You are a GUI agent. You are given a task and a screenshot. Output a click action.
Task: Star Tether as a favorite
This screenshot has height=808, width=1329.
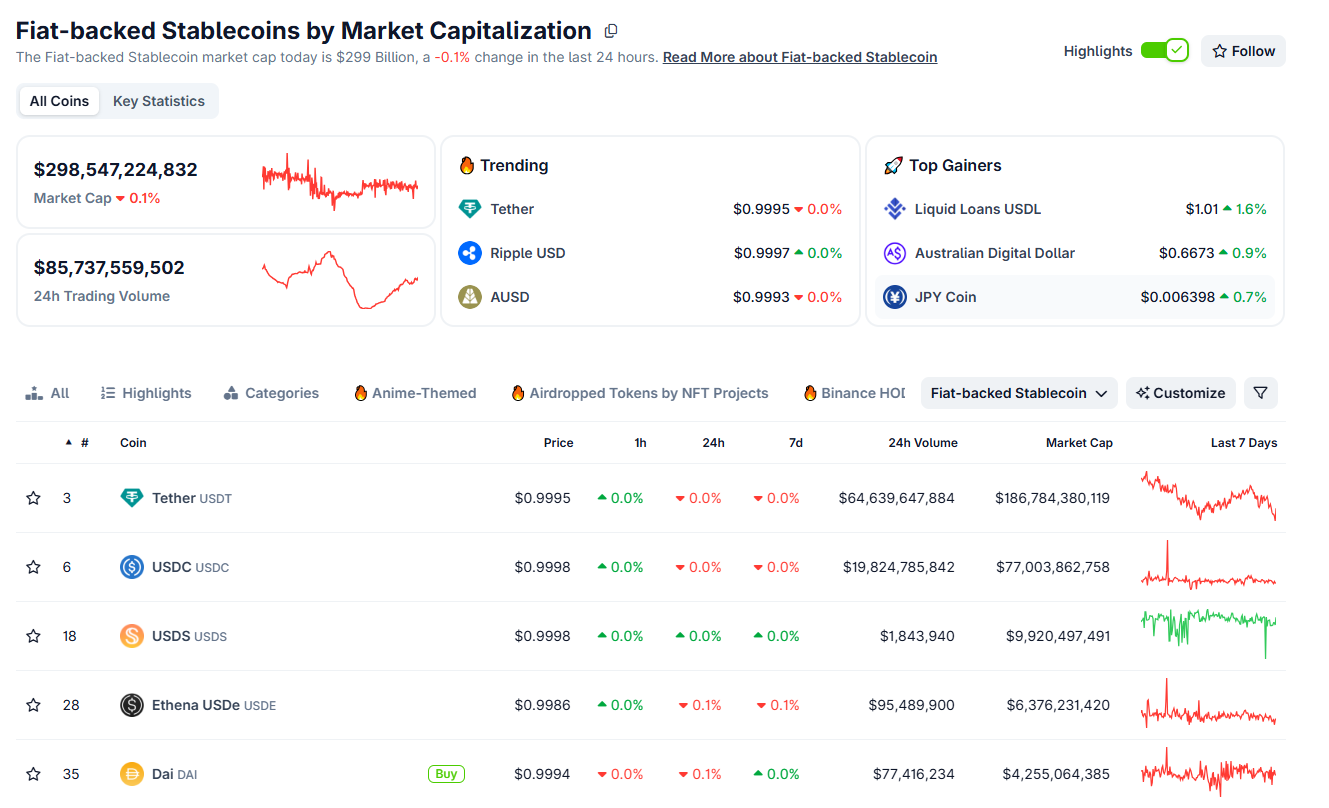pos(34,498)
